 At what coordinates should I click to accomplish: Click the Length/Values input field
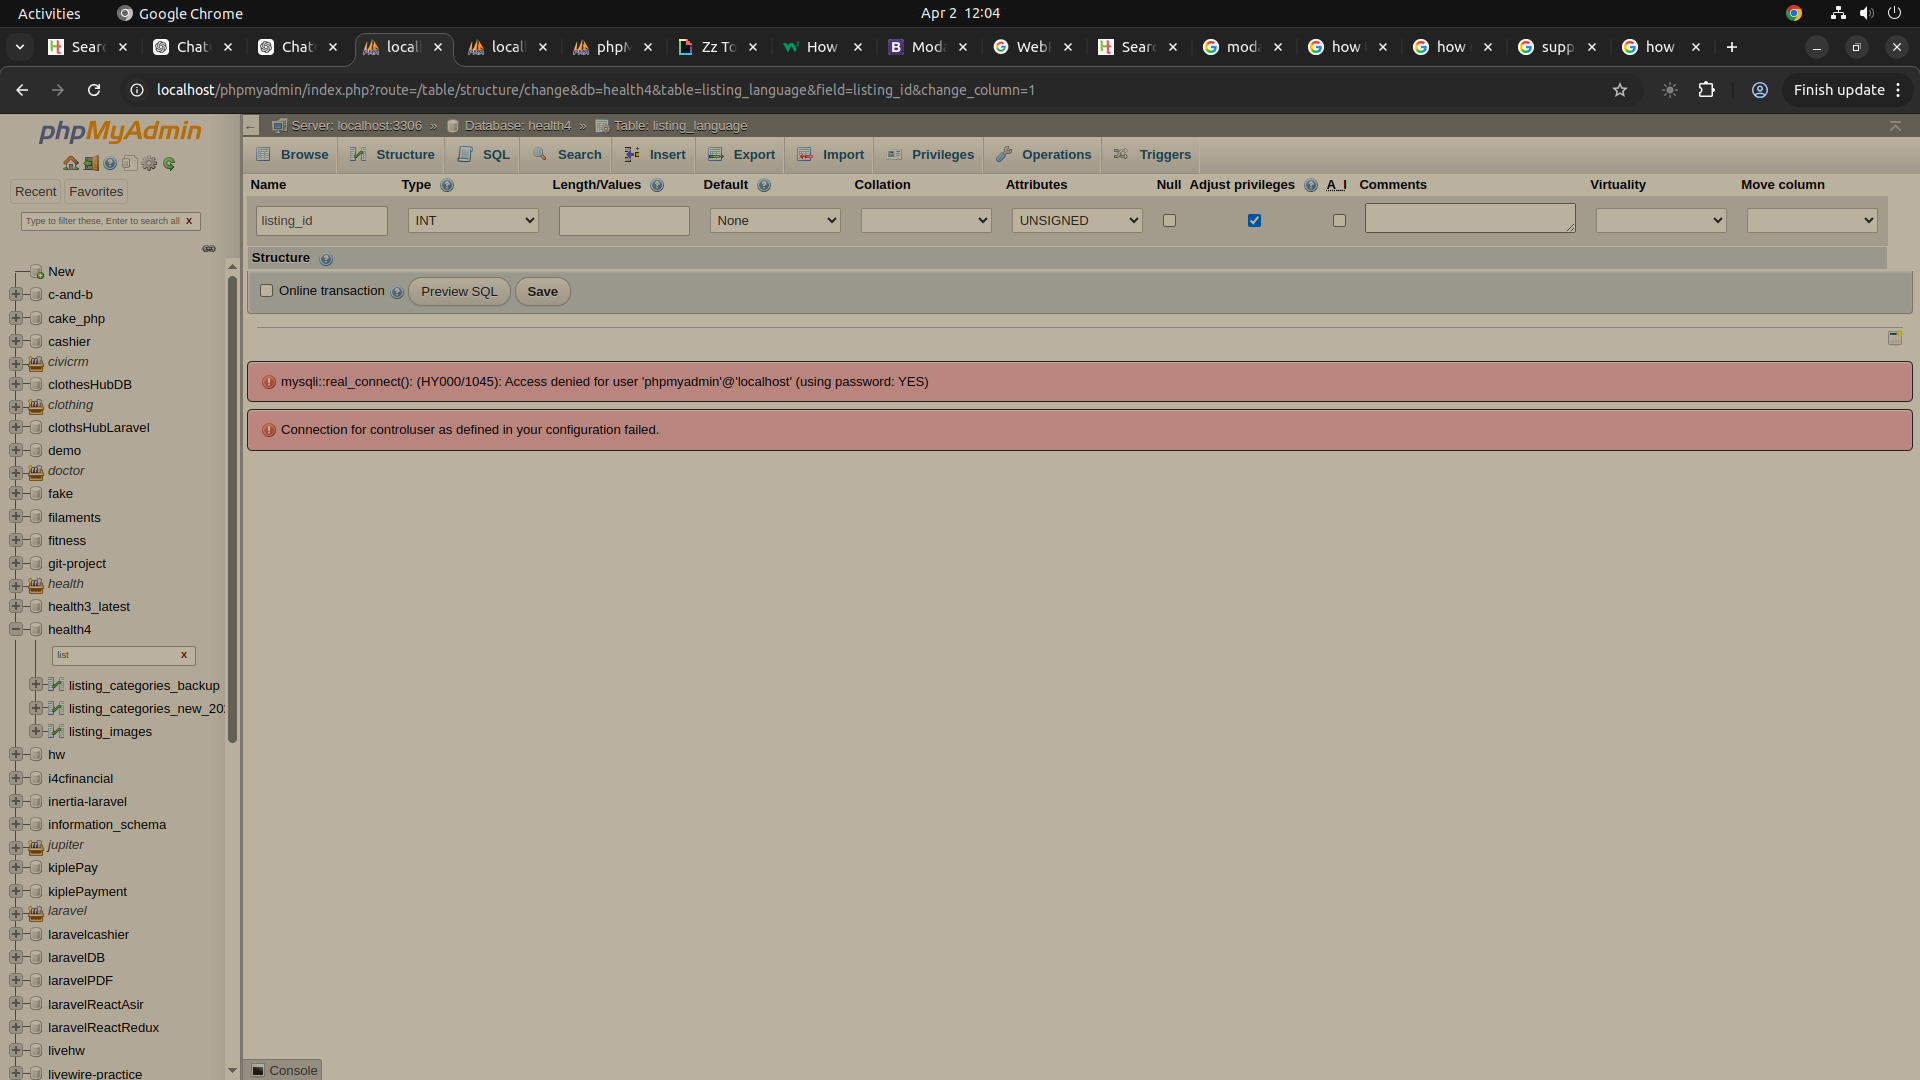tap(624, 220)
